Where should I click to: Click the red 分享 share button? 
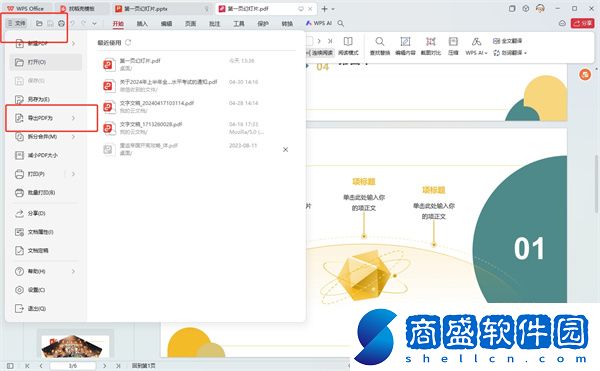click(582, 23)
